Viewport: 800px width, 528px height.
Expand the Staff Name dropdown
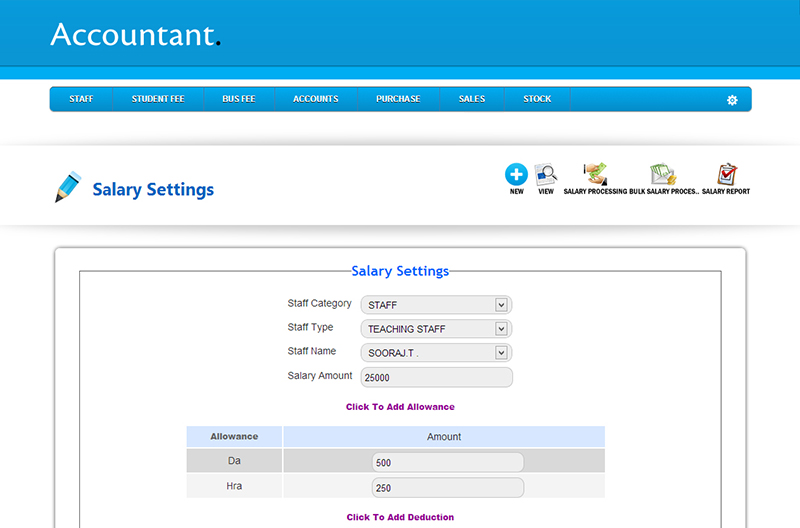coord(436,353)
